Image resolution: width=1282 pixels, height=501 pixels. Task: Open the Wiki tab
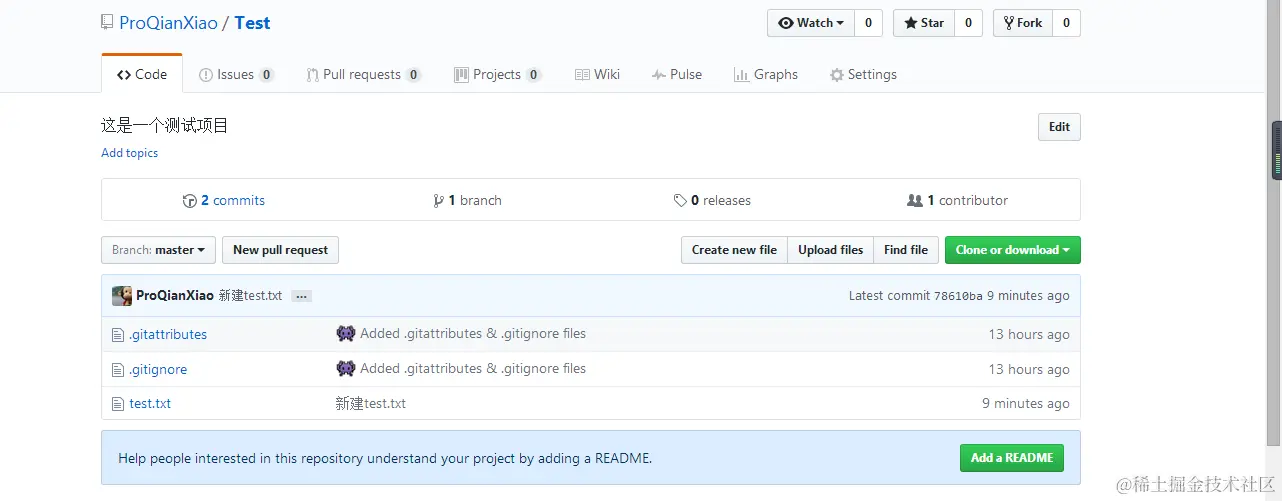point(598,74)
